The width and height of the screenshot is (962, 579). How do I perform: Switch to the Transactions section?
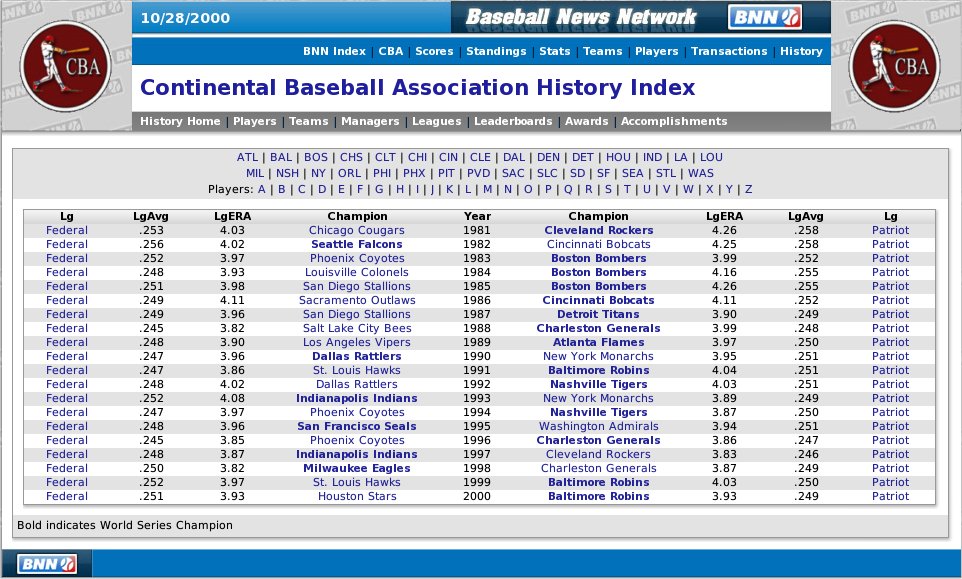729,51
